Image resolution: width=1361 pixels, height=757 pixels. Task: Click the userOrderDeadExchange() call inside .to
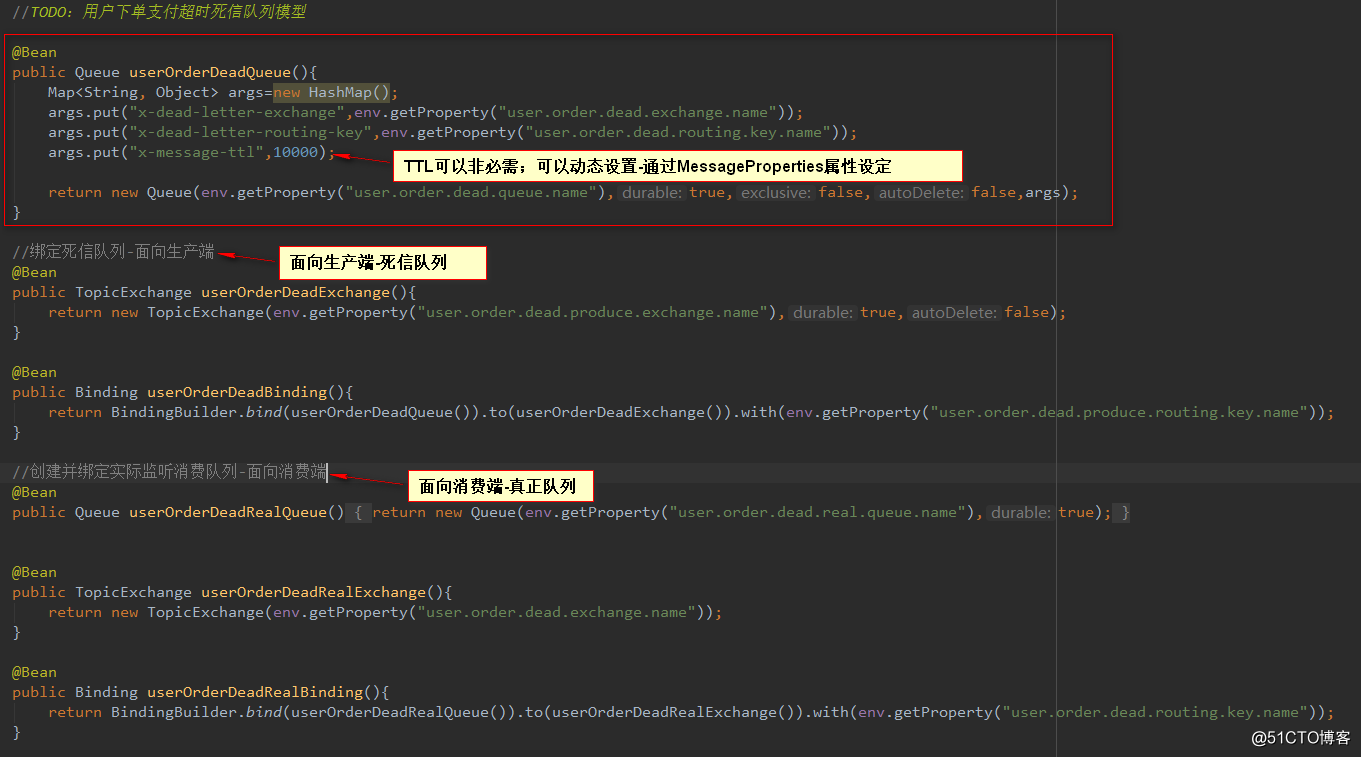[615, 412]
